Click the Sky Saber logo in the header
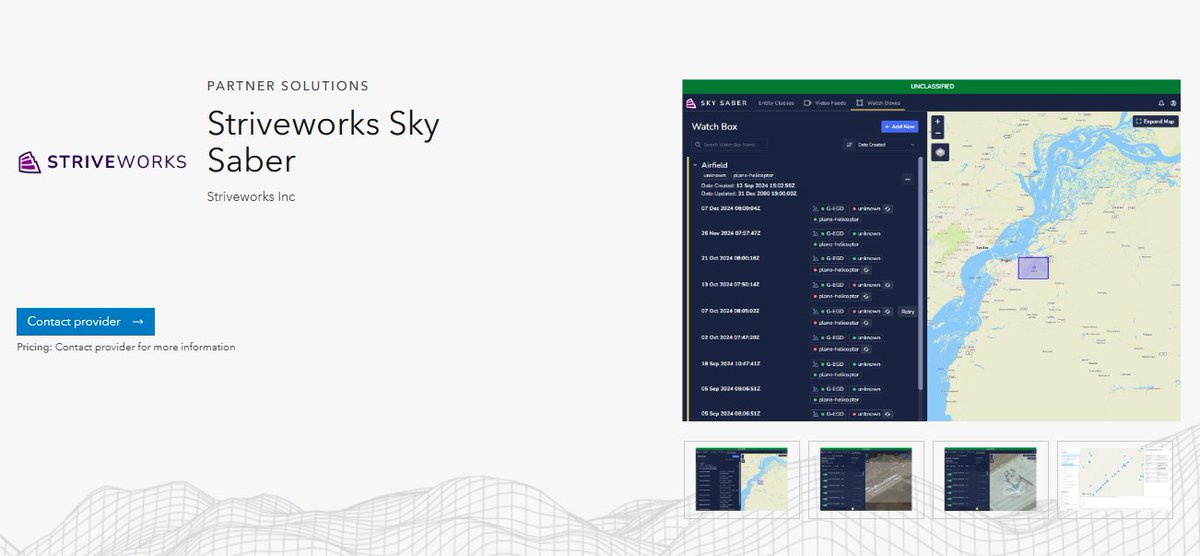 (716, 103)
